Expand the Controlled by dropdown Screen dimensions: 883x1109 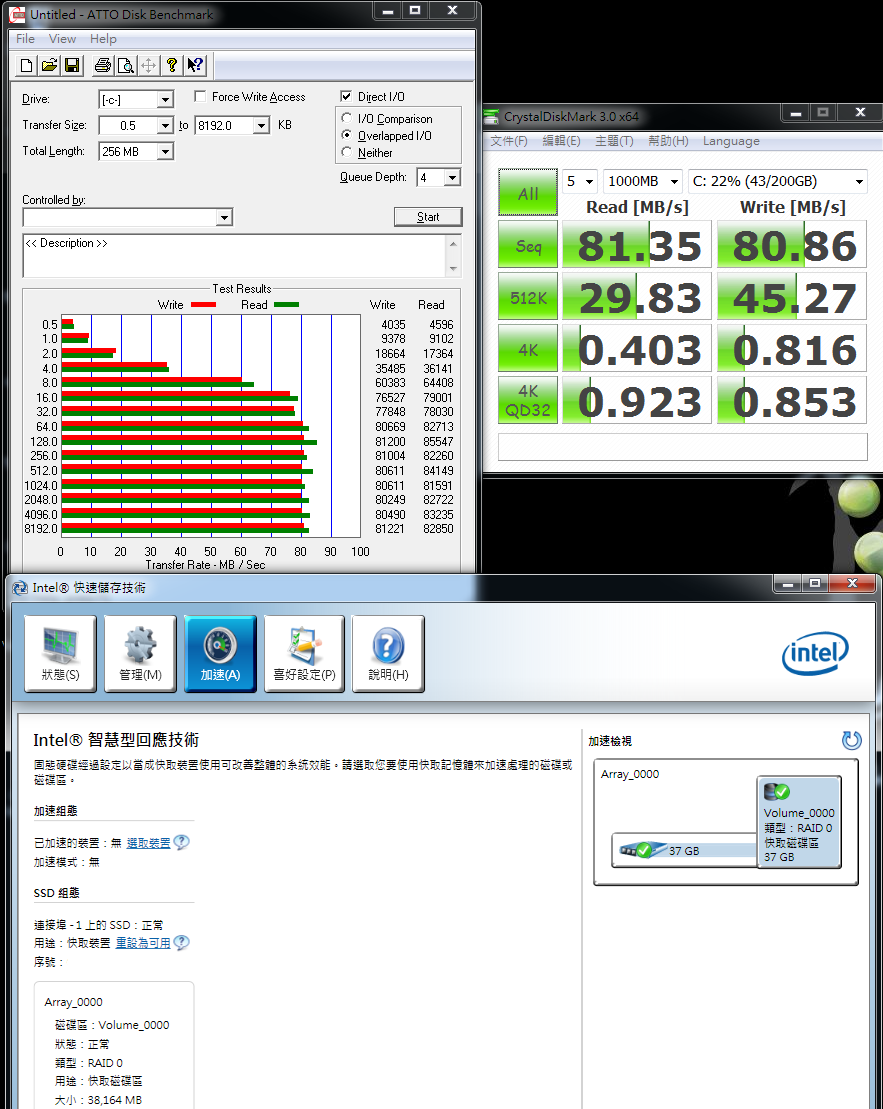coord(224,217)
